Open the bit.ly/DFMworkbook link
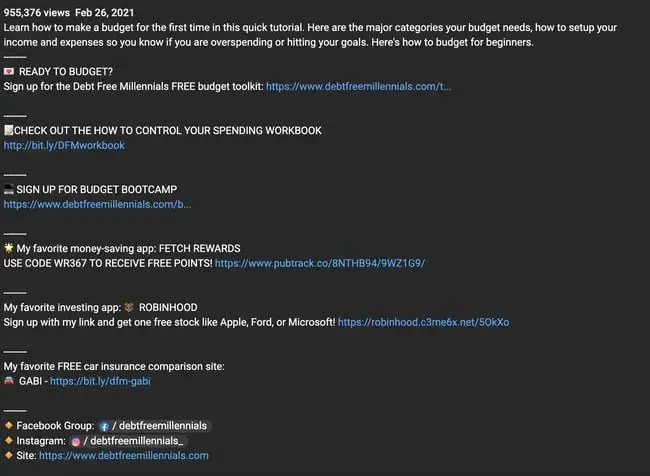 pos(64,146)
